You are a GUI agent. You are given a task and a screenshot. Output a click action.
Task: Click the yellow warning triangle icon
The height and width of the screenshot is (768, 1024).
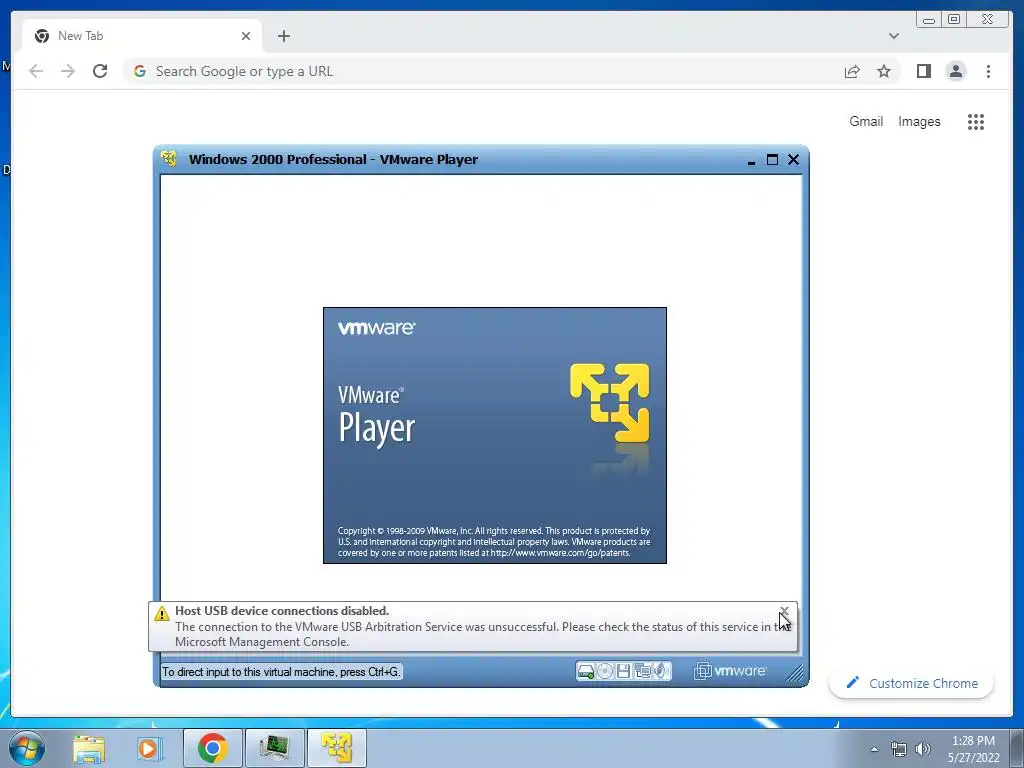161,614
